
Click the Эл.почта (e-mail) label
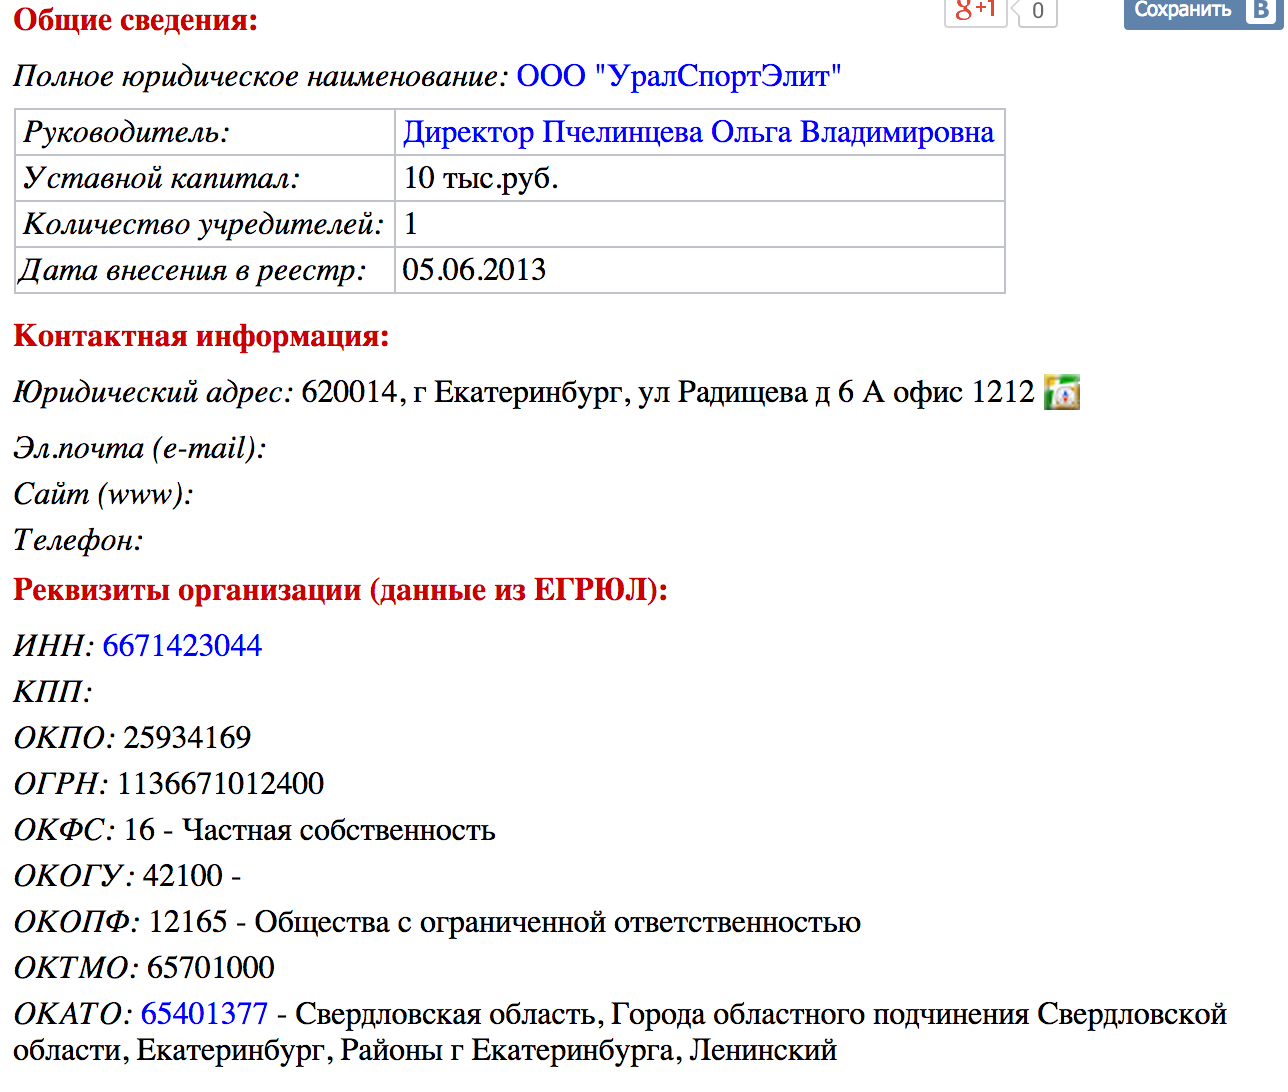tap(140, 448)
